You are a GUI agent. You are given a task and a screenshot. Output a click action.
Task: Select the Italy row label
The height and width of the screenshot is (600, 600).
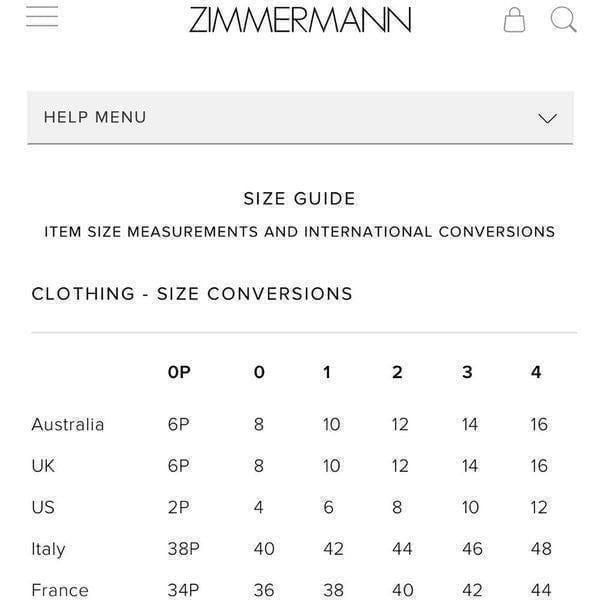coord(49,549)
